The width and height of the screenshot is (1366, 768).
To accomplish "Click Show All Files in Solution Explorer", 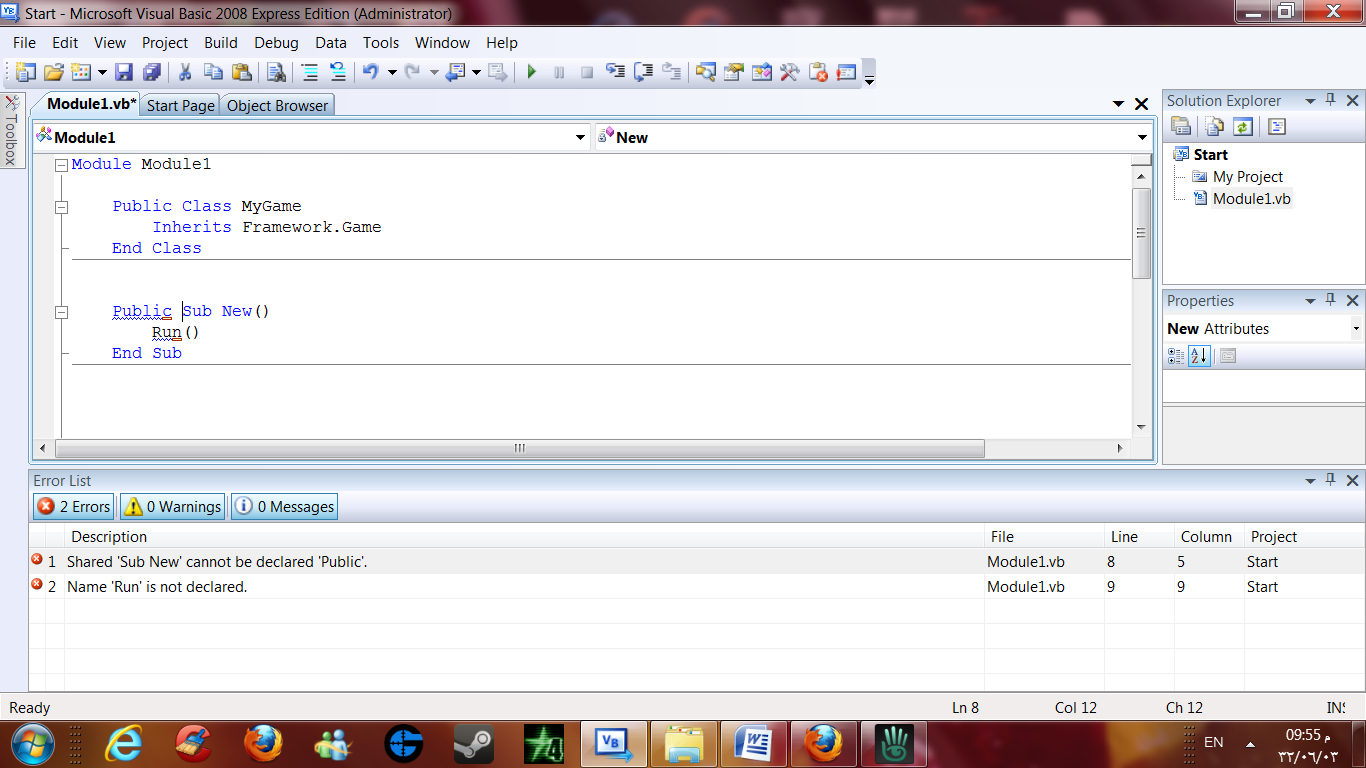I will click(x=1214, y=127).
